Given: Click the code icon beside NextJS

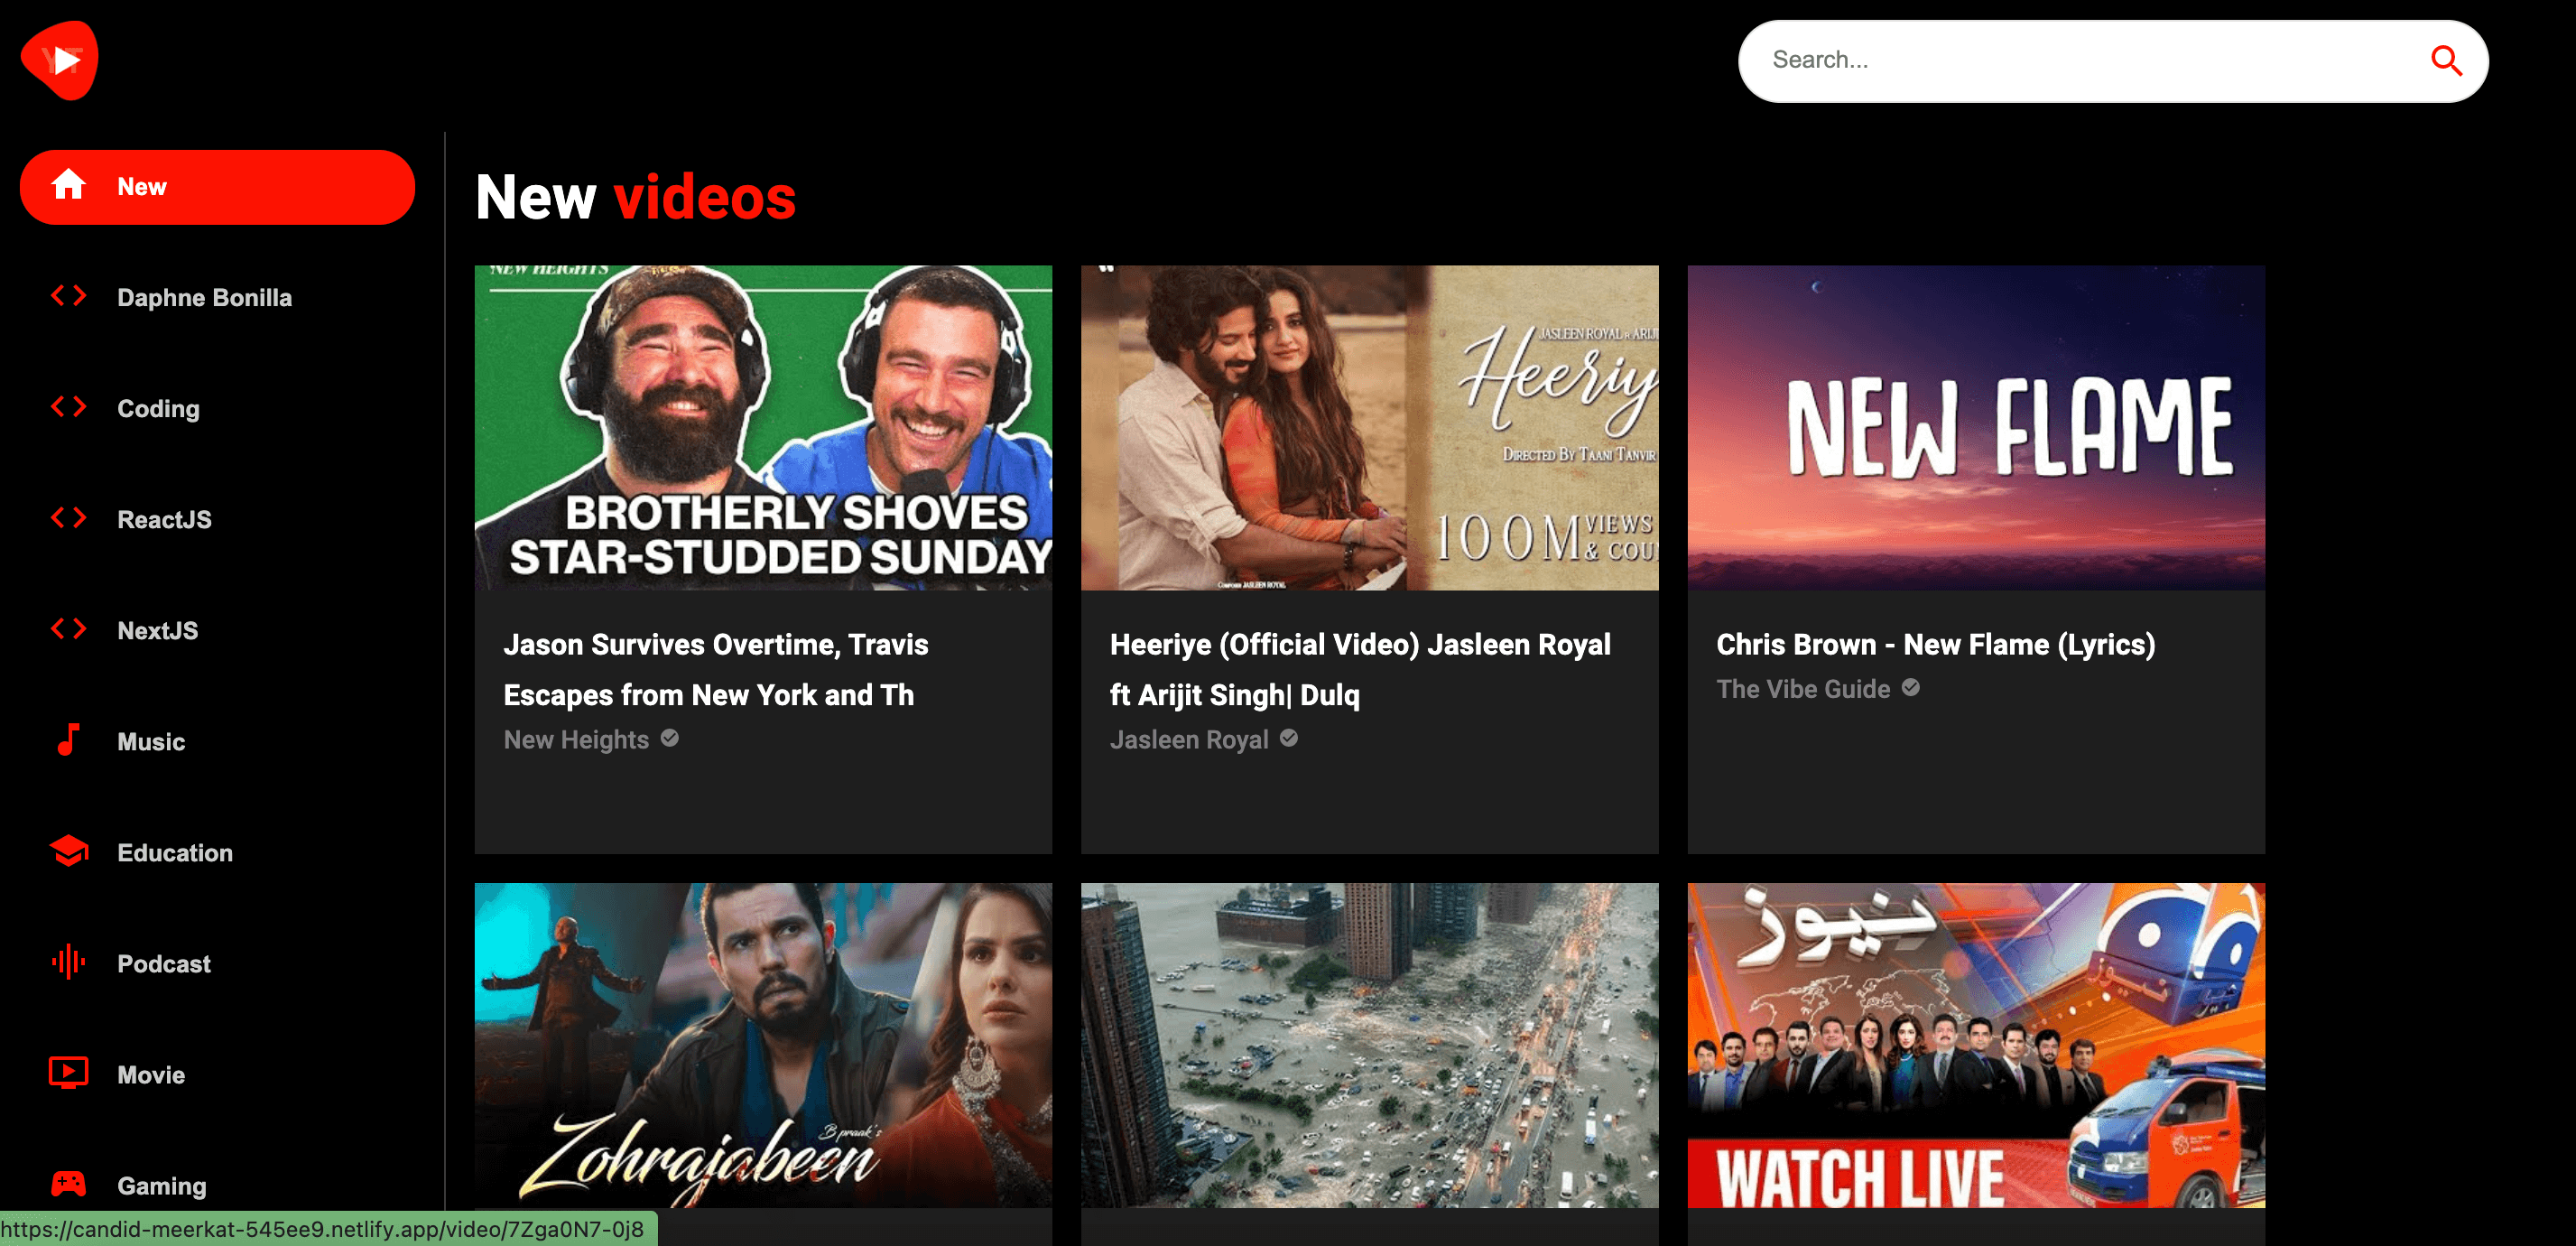Looking at the screenshot, I should pyautogui.click(x=68, y=629).
